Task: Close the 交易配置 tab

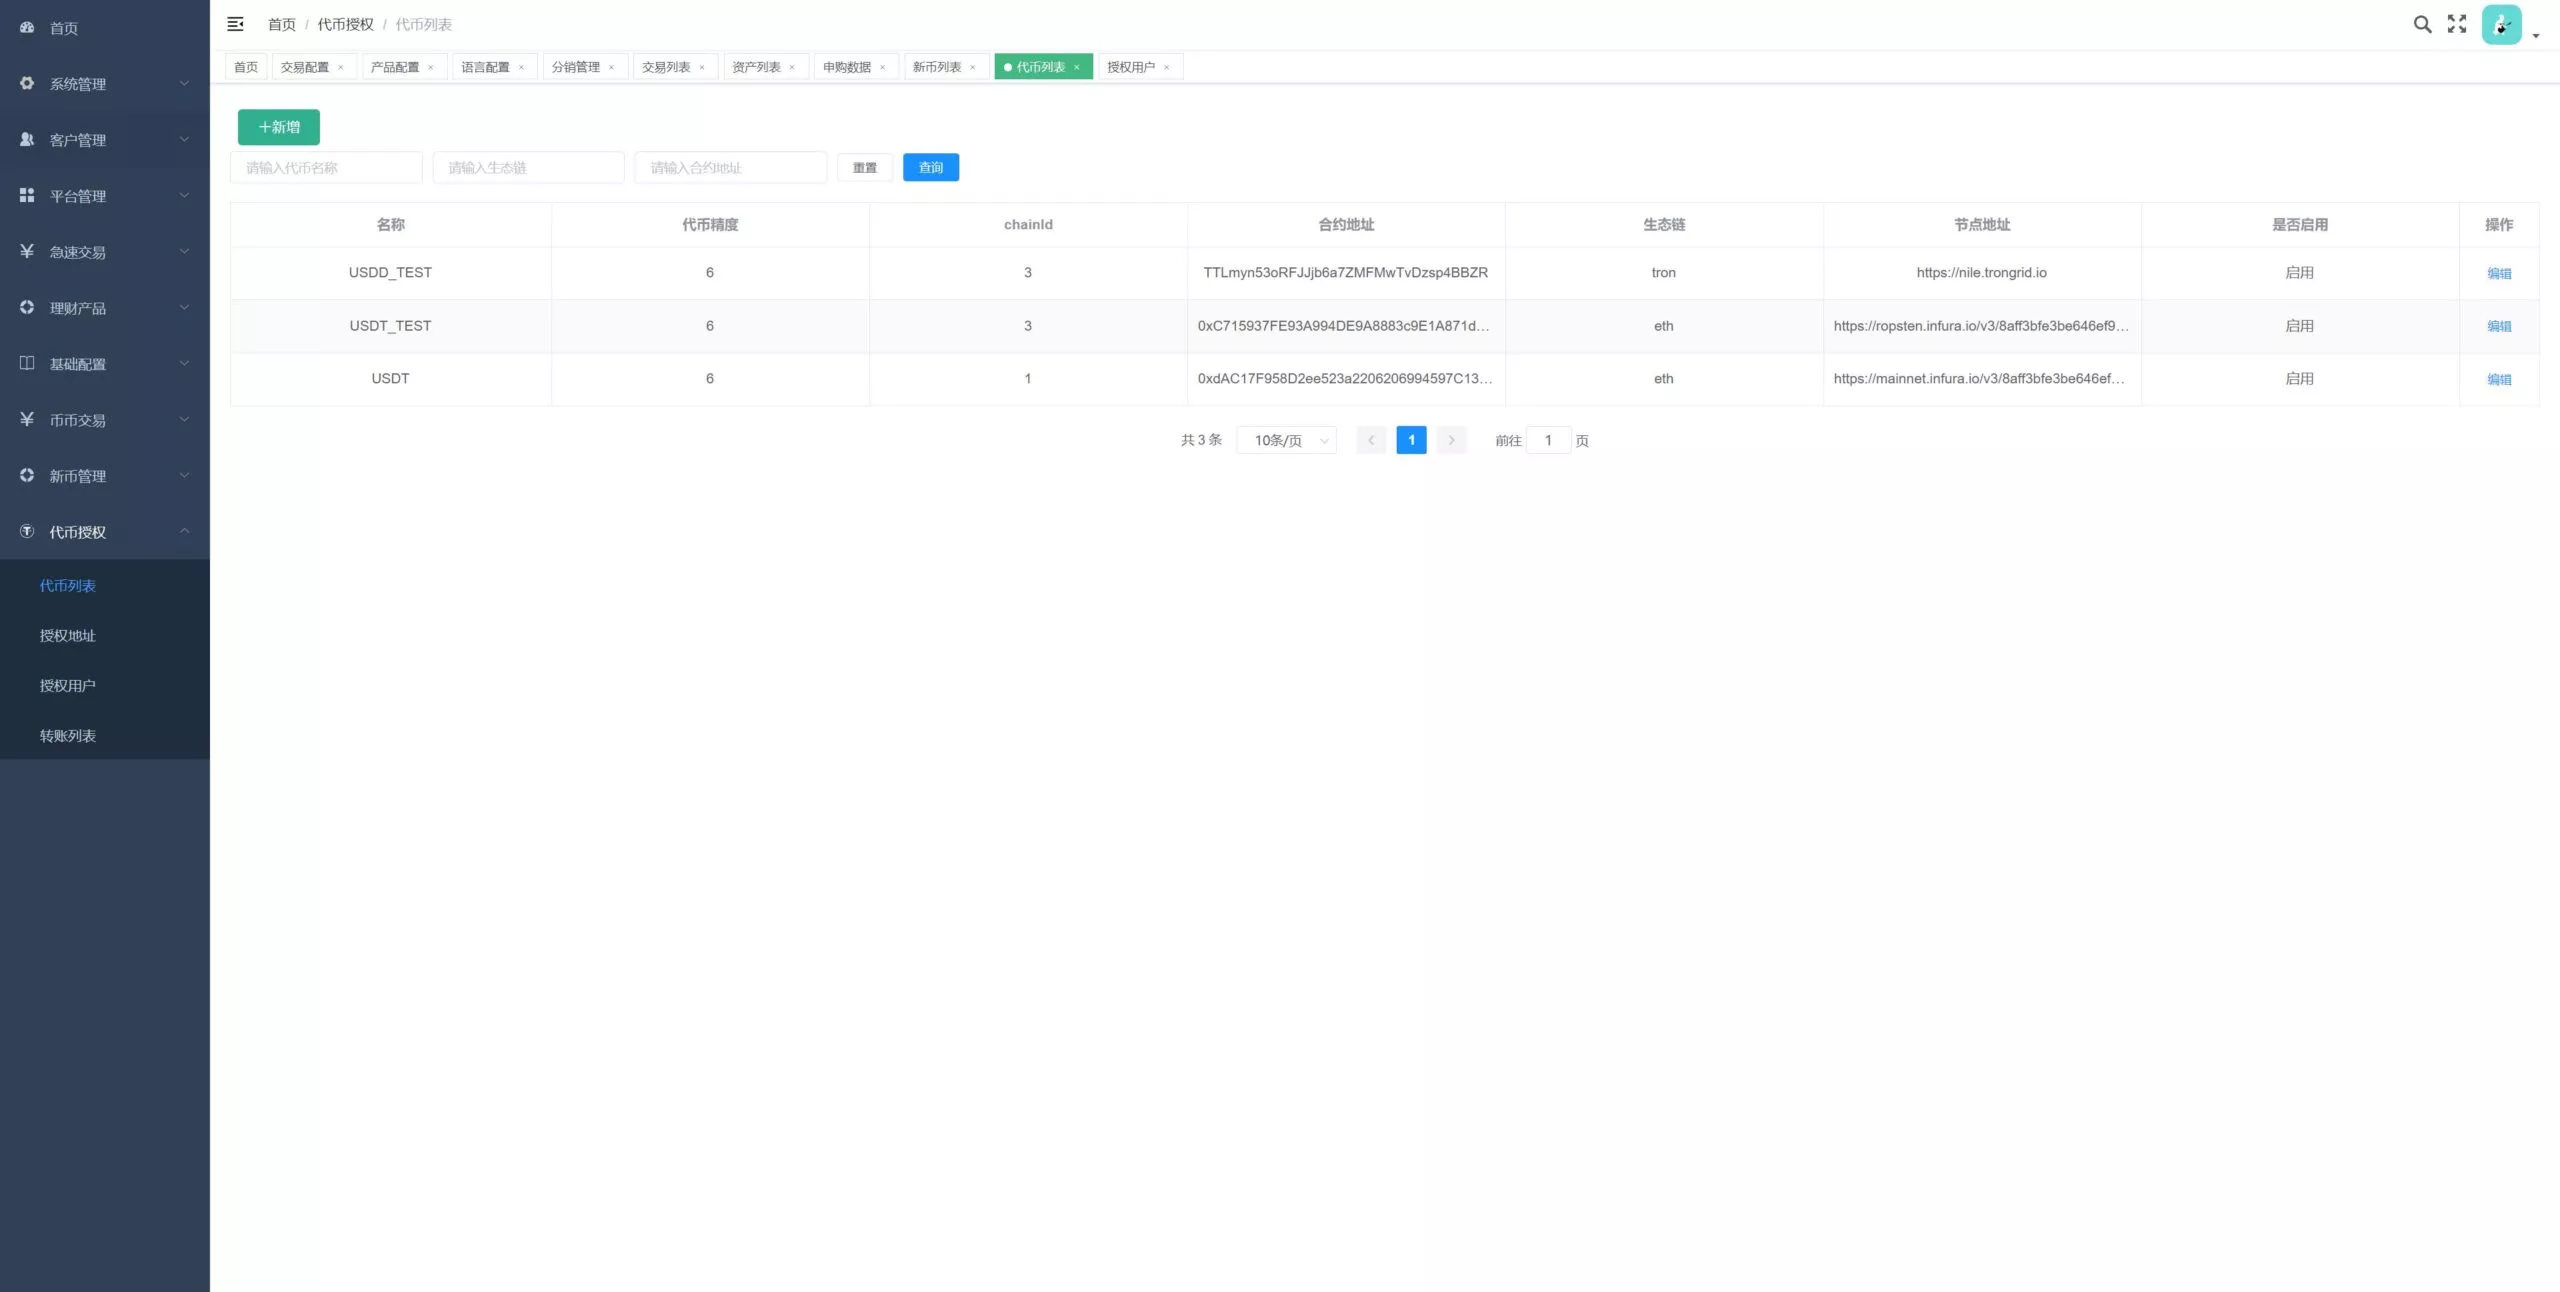Action: pos(341,67)
